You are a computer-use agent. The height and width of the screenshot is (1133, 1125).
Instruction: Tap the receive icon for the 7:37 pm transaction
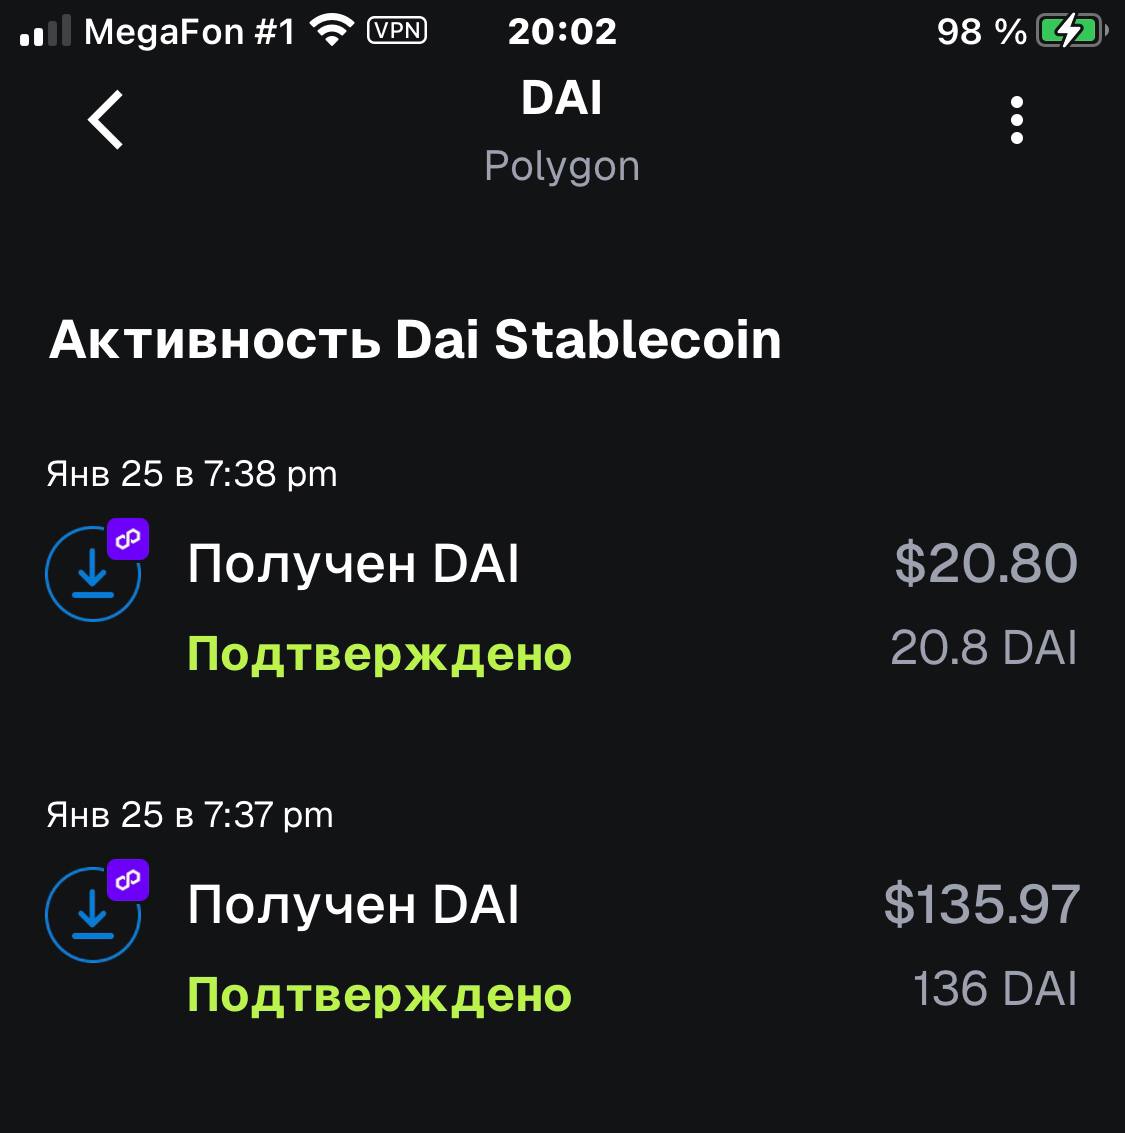(92, 915)
